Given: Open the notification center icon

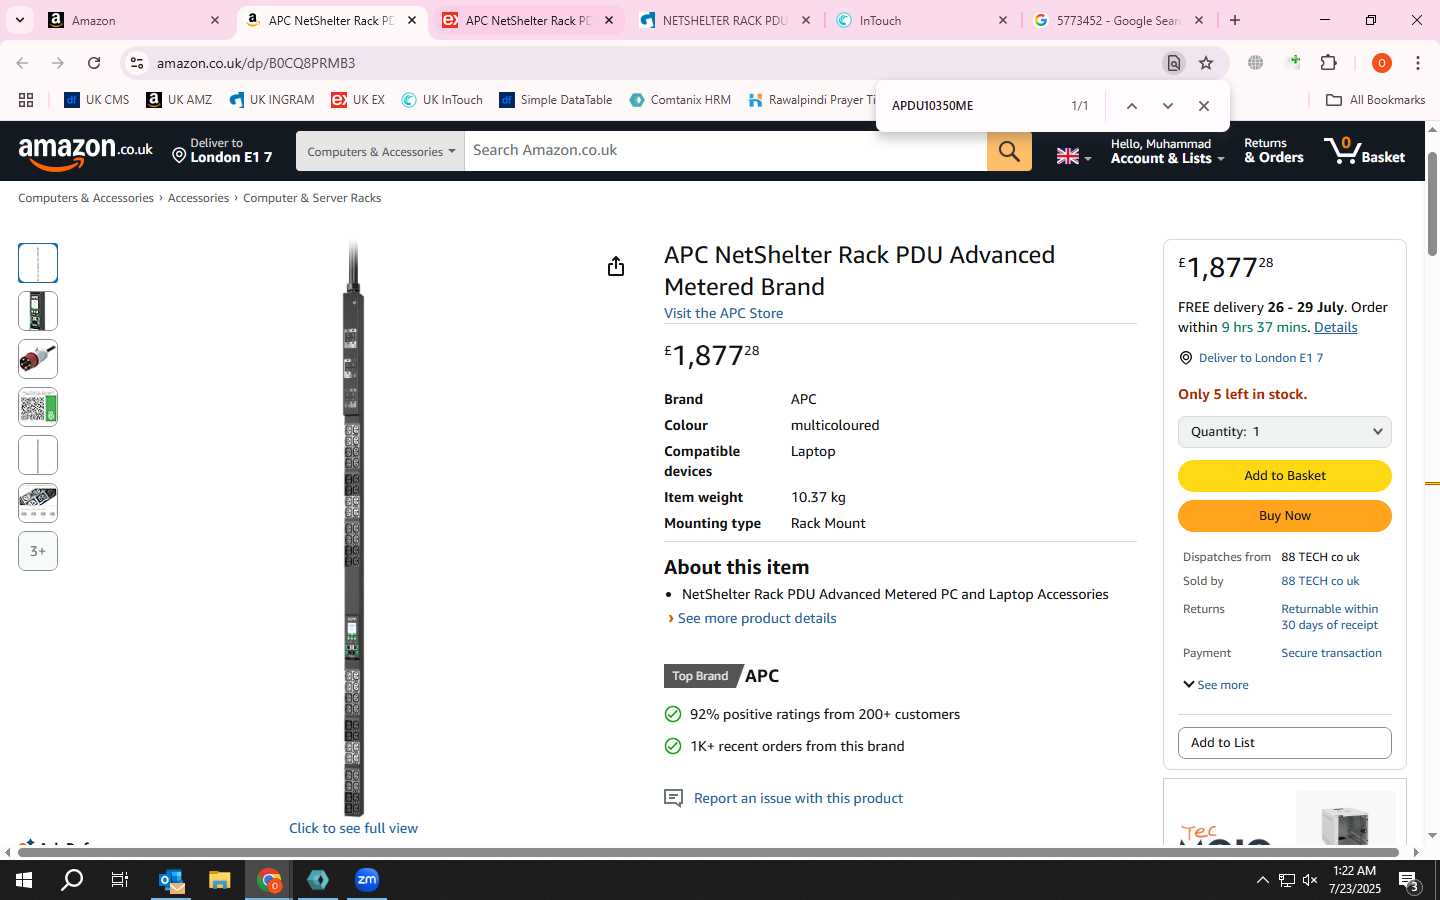Looking at the screenshot, I should 1409,881.
